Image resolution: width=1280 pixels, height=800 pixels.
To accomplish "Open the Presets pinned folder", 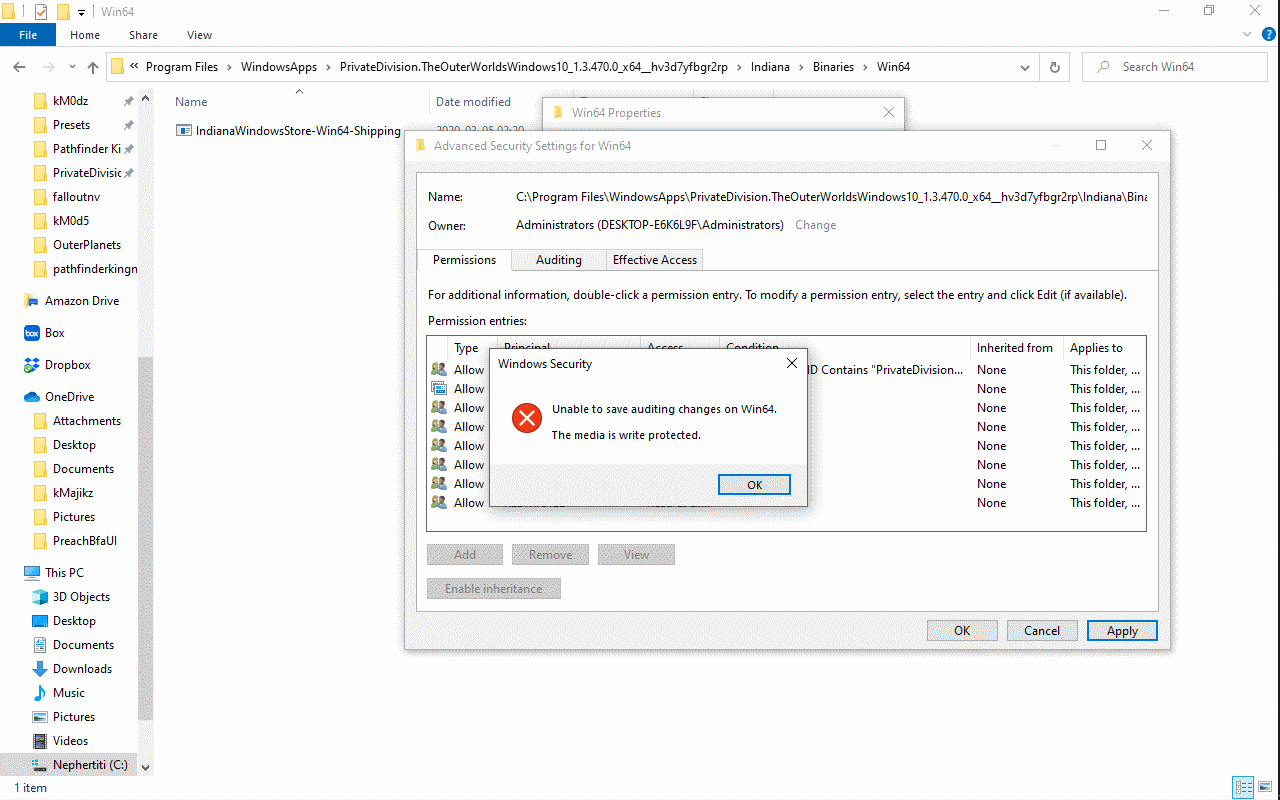I will pyautogui.click(x=72, y=125).
